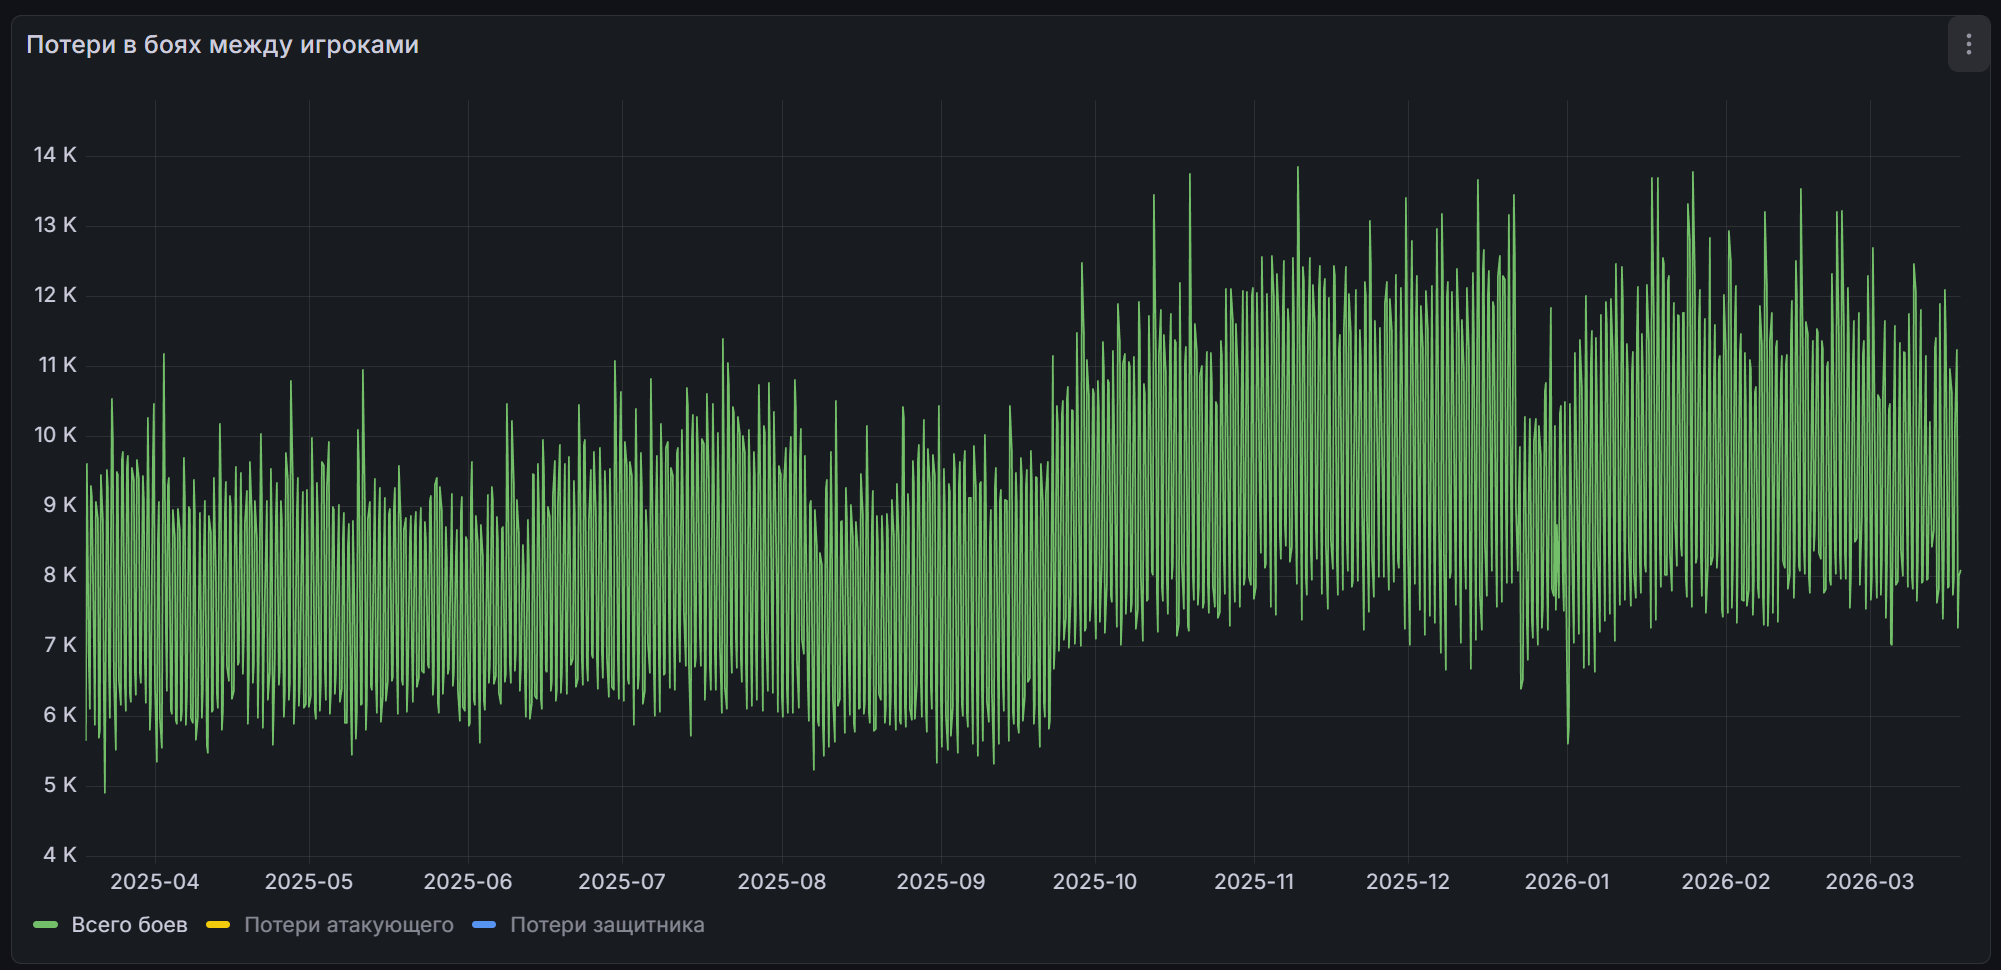Click the 2025-04 label on the time axis

[154, 882]
